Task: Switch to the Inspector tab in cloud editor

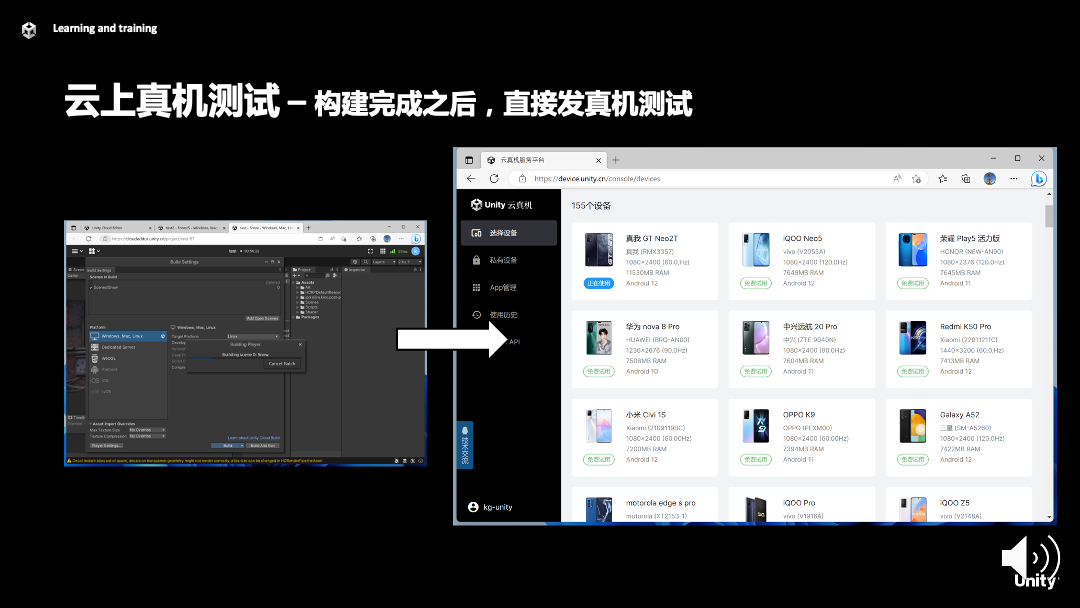Action: (355, 270)
